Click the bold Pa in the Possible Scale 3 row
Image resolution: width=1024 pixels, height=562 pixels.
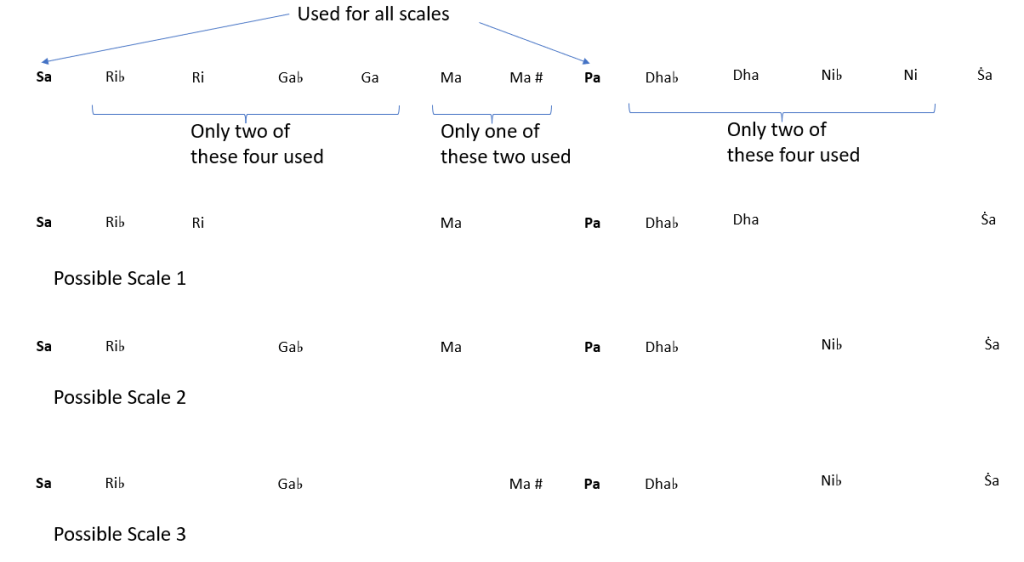(x=592, y=484)
